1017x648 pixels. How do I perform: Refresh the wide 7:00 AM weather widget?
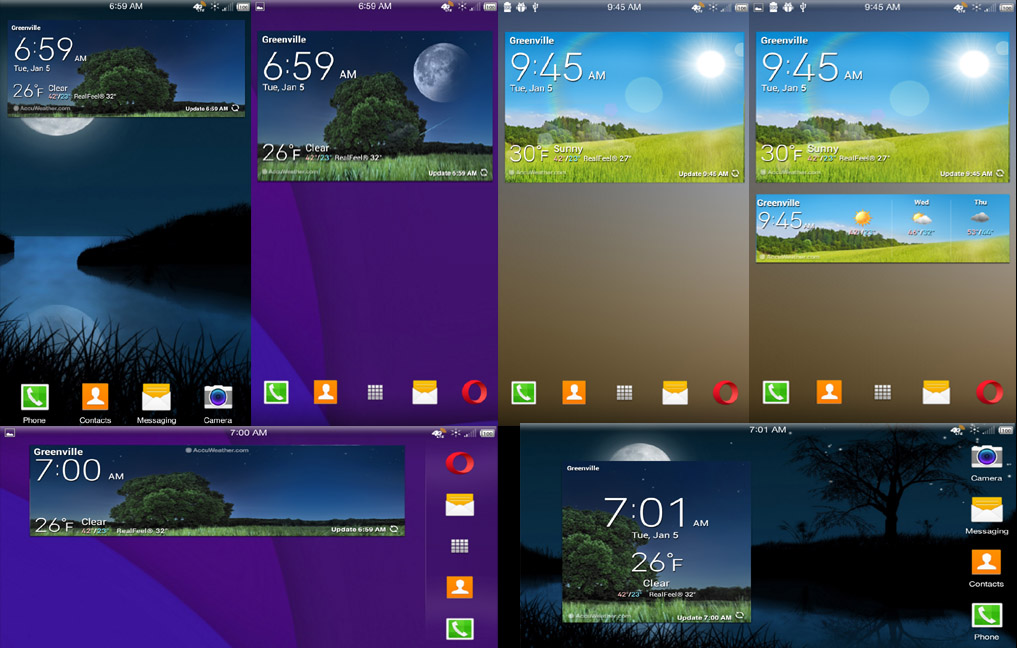coord(394,529)
